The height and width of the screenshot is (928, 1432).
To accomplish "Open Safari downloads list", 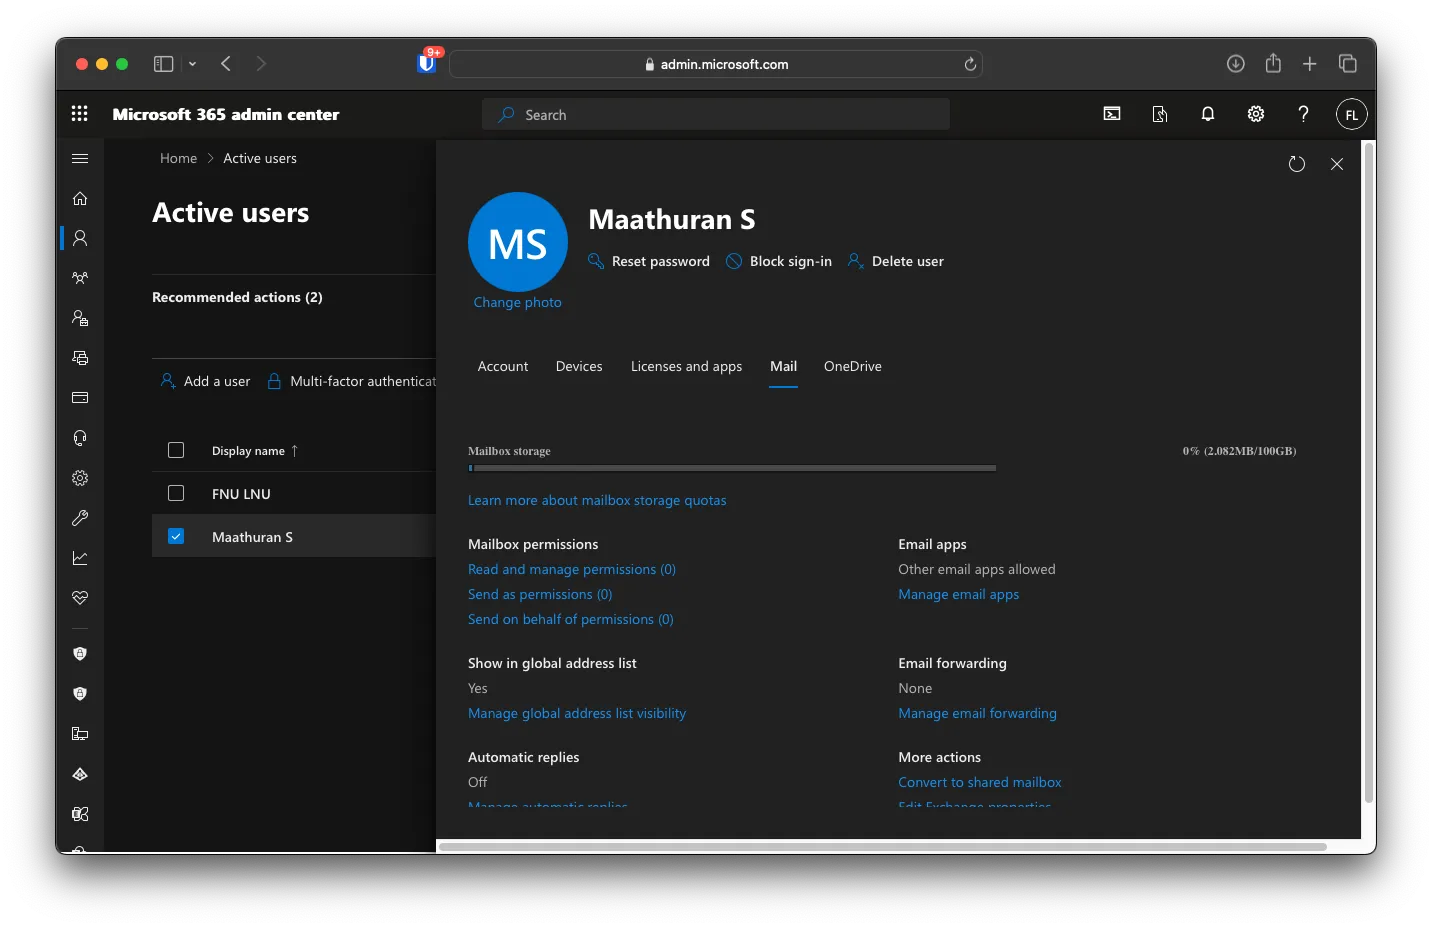I will point(1236,64).
